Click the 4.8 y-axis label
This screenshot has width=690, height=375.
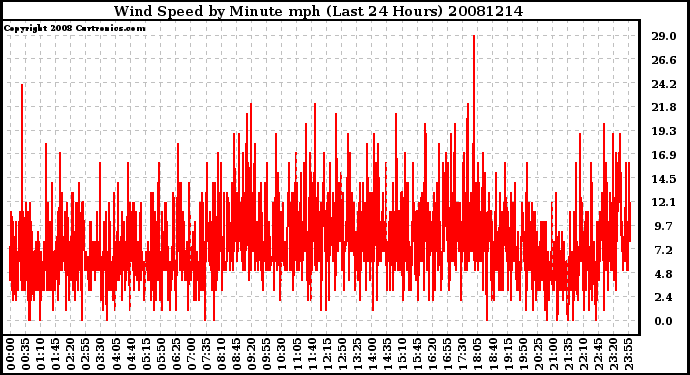coord(664,274)
